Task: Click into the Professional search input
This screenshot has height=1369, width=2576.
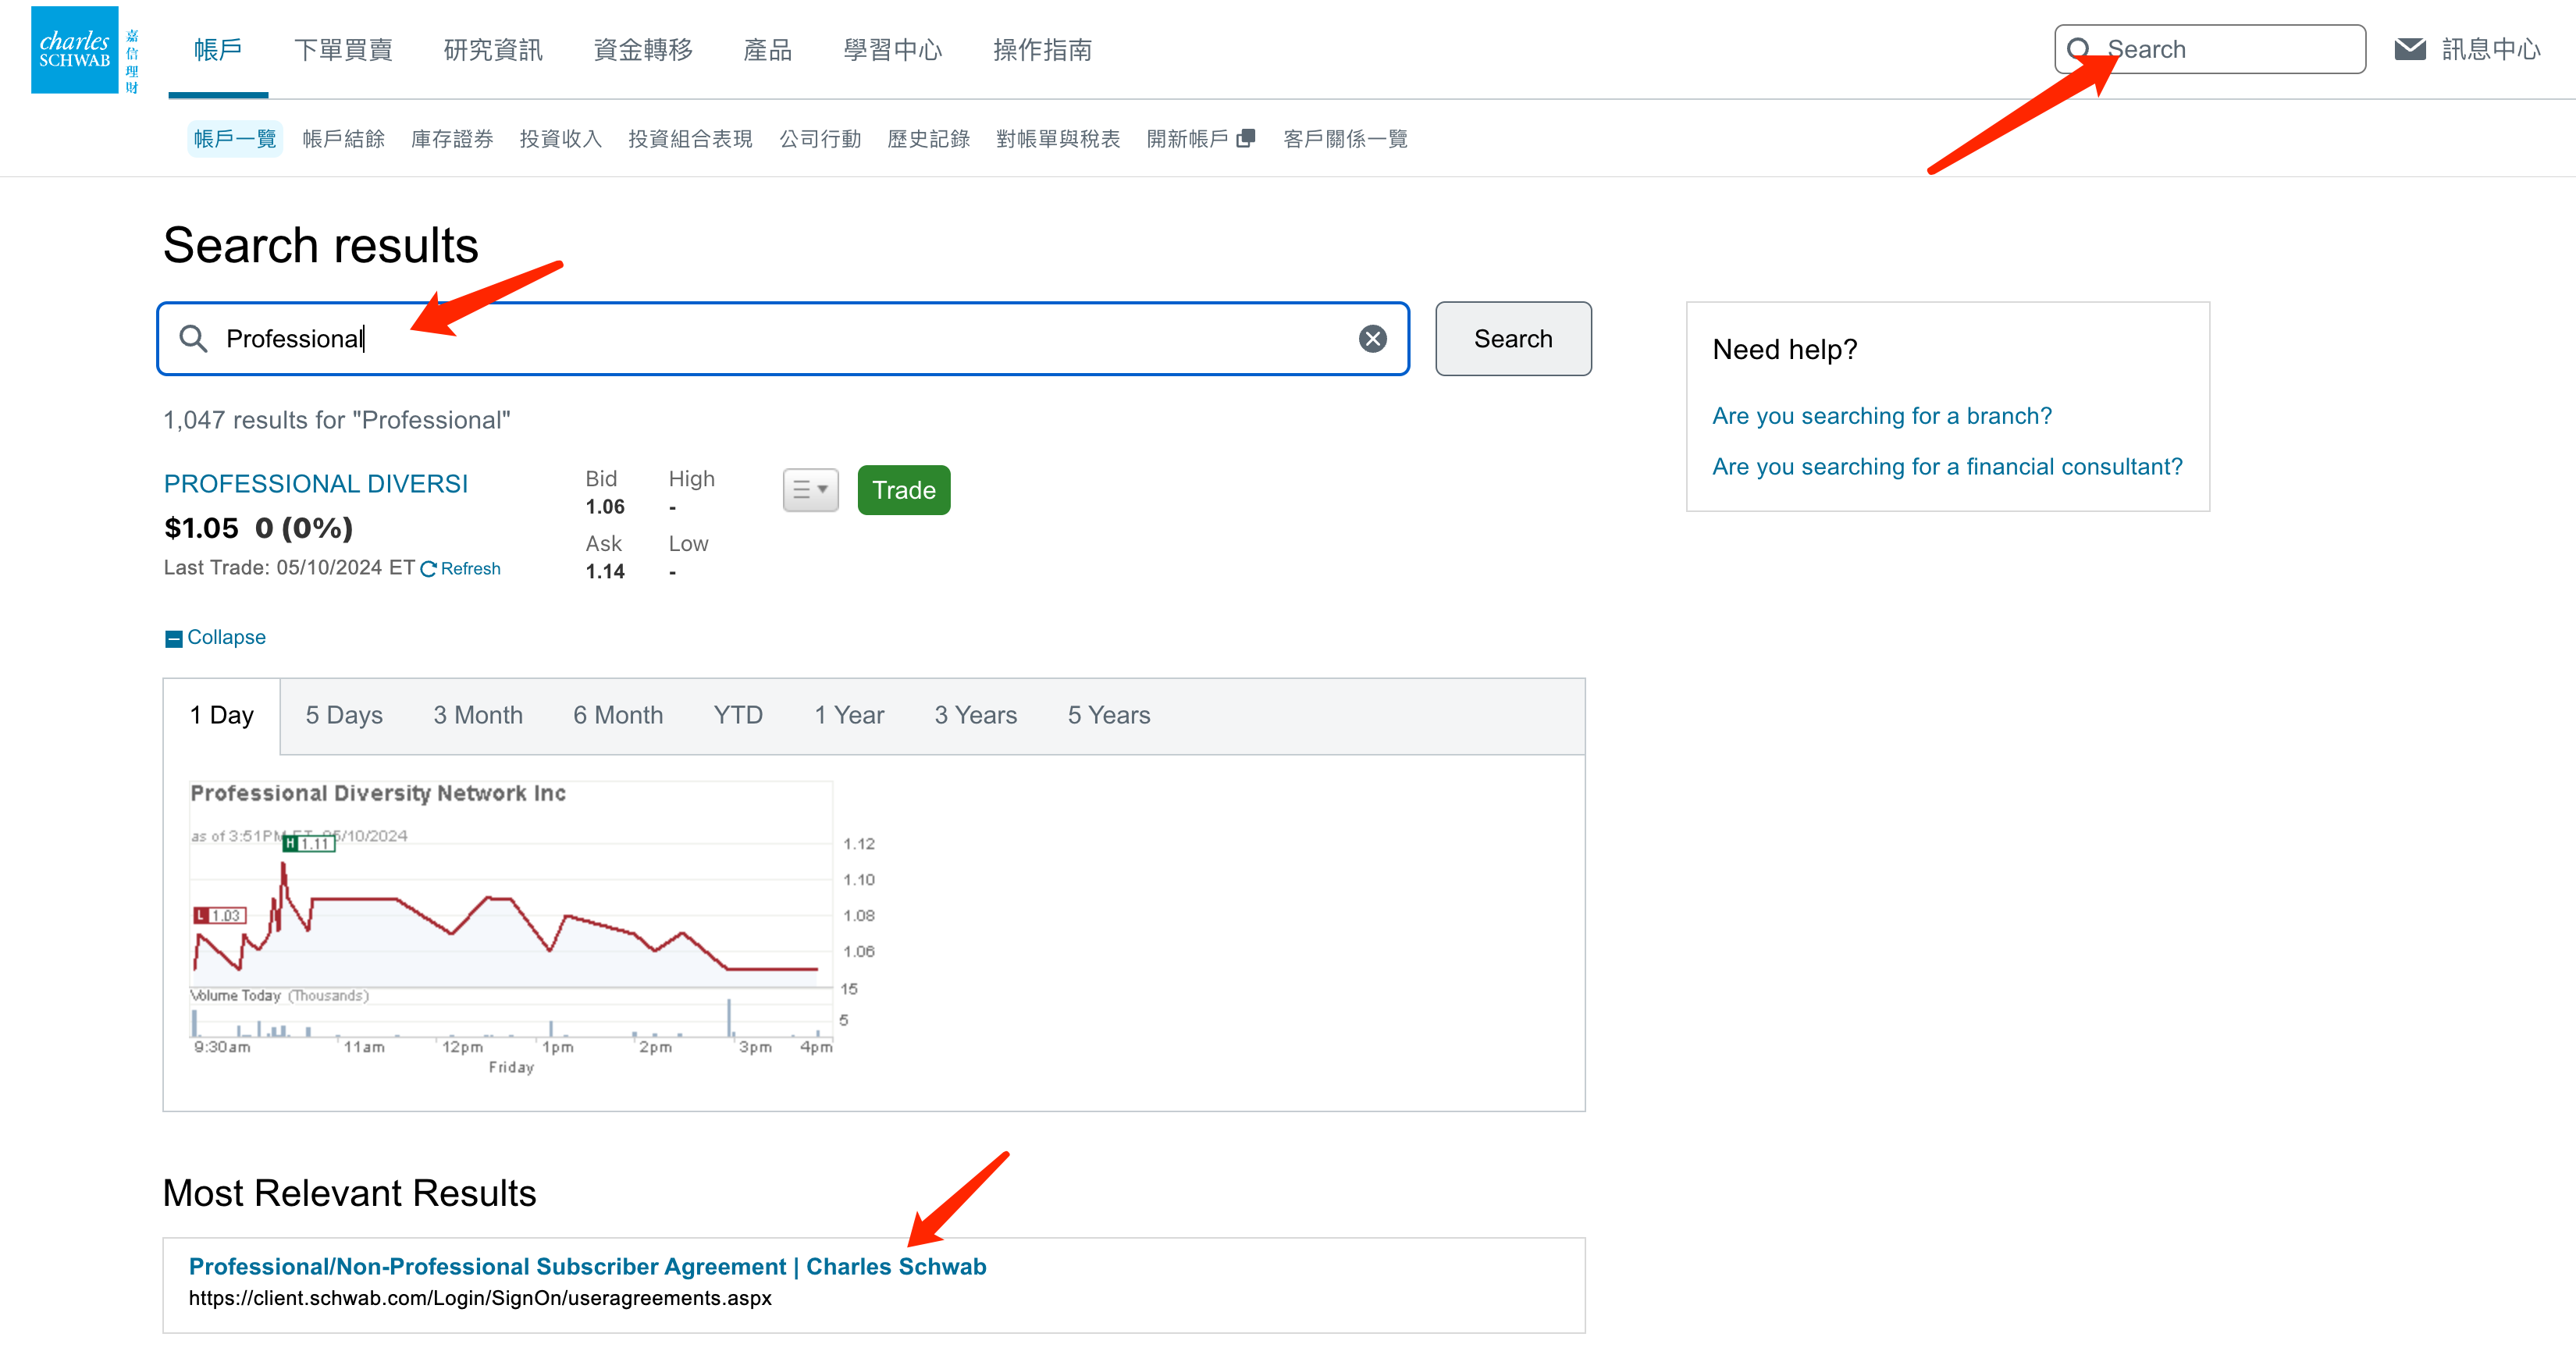Action: point(783,339)
